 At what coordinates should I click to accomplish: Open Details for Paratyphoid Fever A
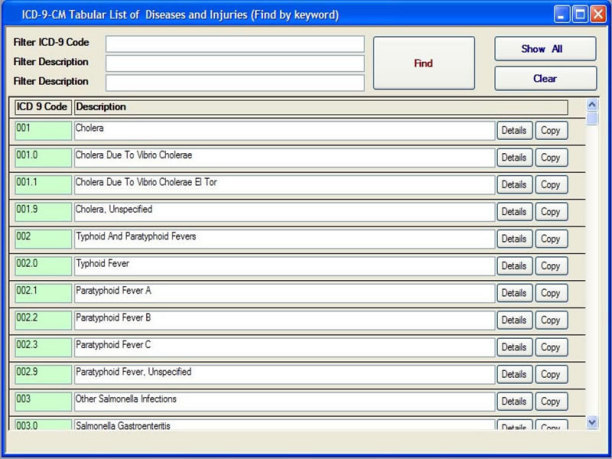[x=514, y=293]
